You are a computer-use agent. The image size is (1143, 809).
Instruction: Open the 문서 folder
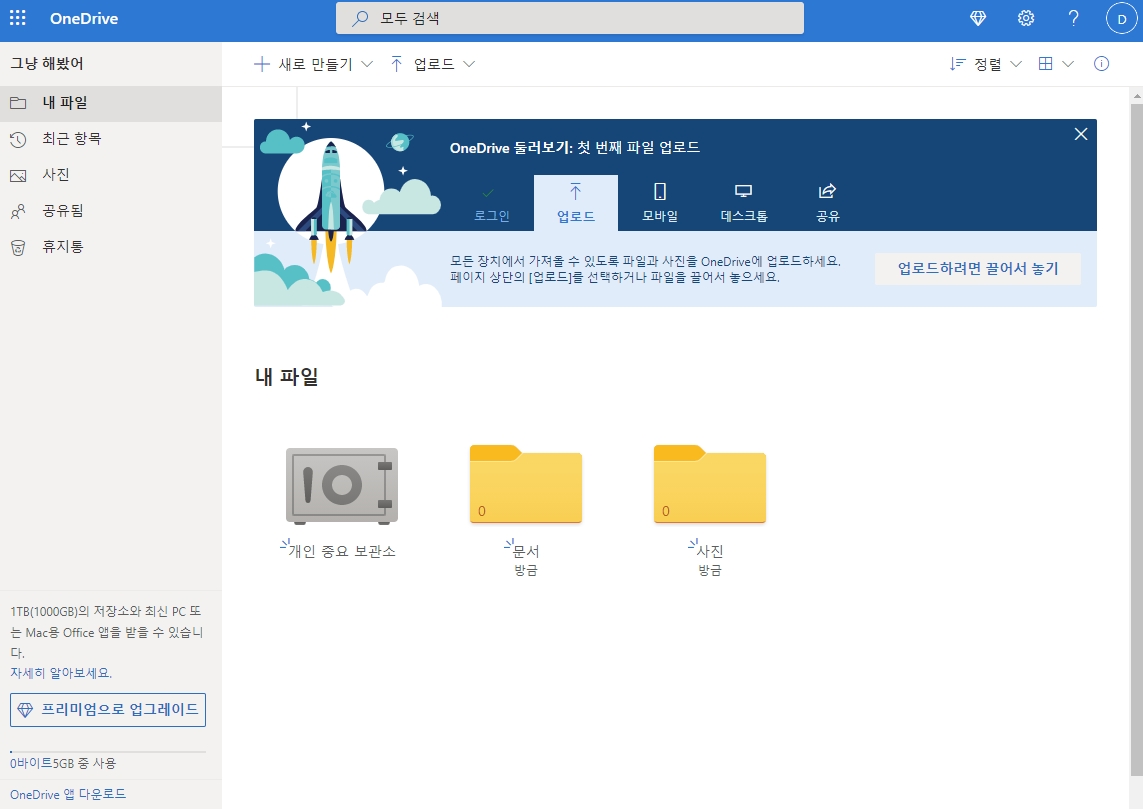pos(526,485)
